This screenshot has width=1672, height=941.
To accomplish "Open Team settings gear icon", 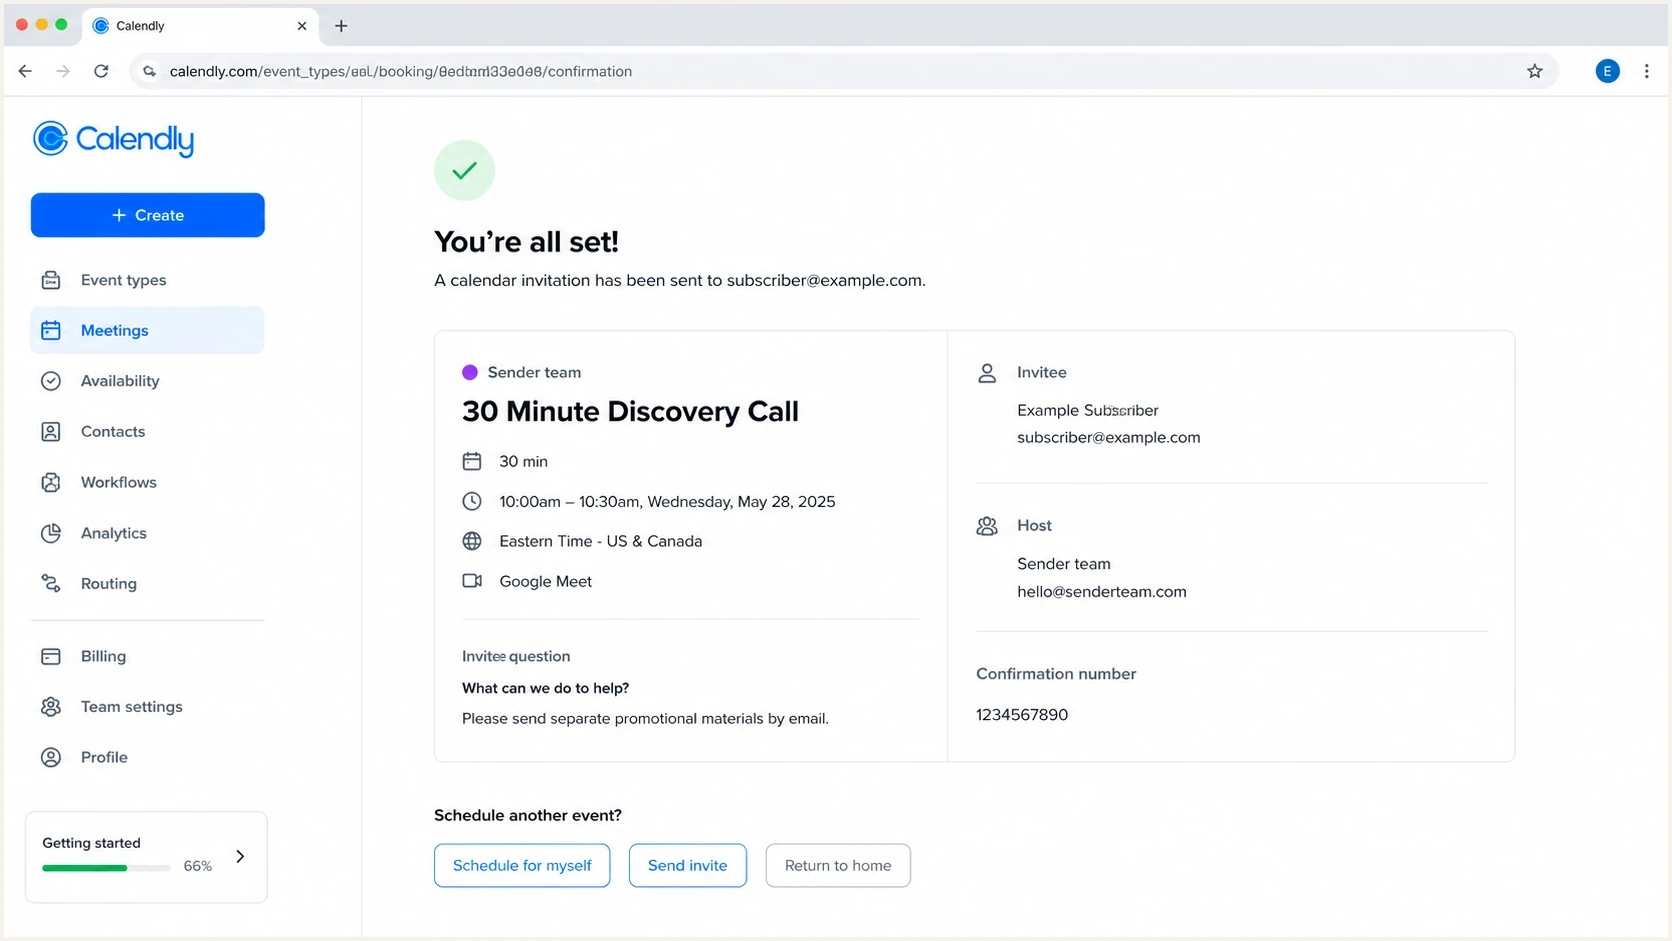I will (51, 707).
